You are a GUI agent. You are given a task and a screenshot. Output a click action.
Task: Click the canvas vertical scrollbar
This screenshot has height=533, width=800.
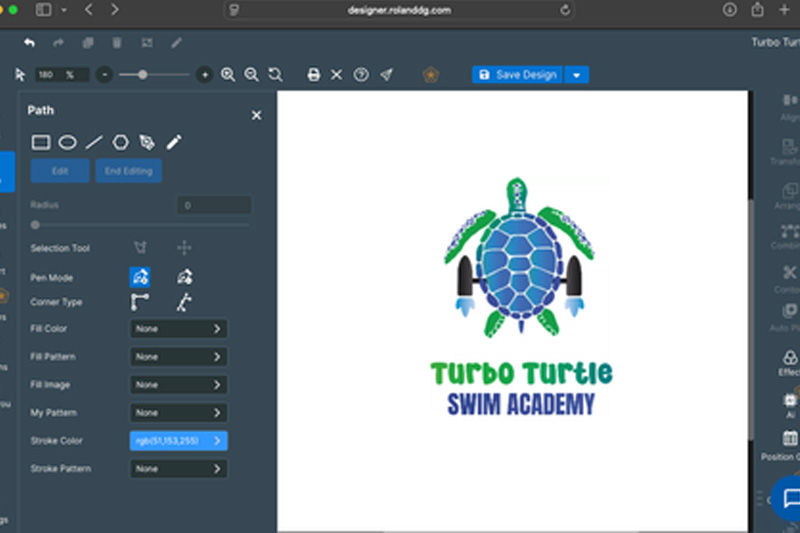(751, 319)
